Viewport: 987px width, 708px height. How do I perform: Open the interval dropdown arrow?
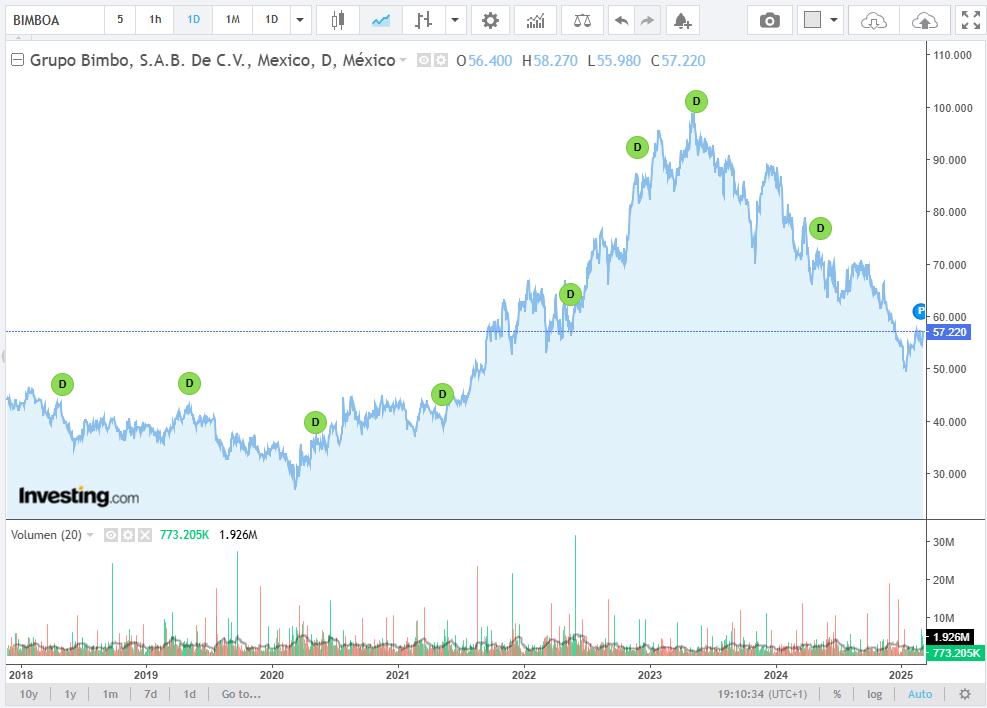click(300, 20)
